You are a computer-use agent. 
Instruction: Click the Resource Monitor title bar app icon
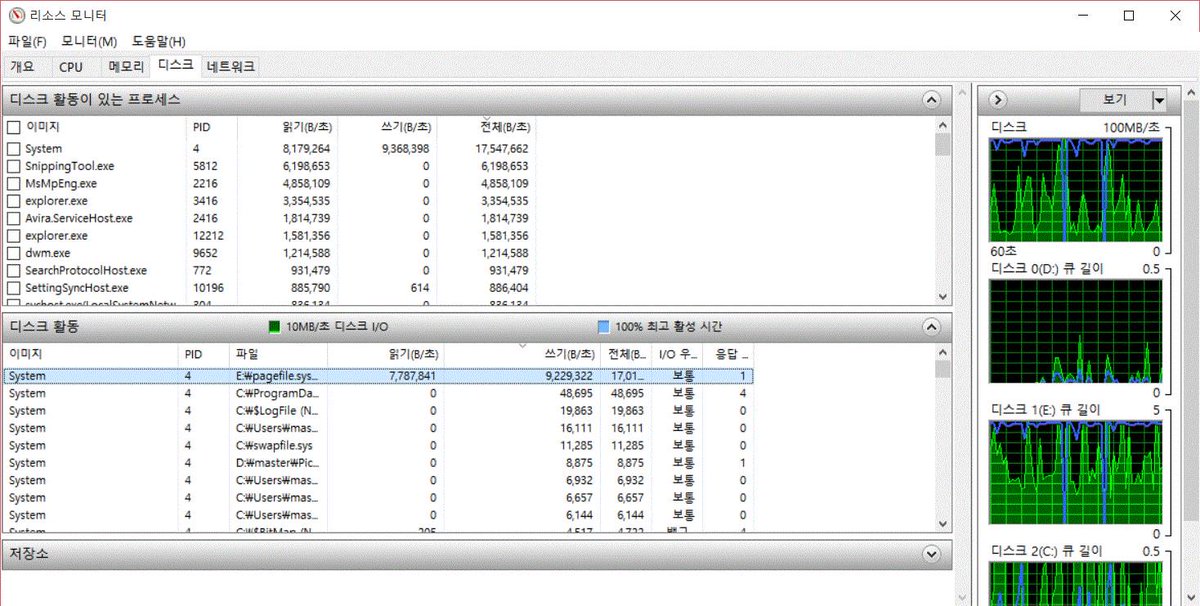tap(16, 16)
